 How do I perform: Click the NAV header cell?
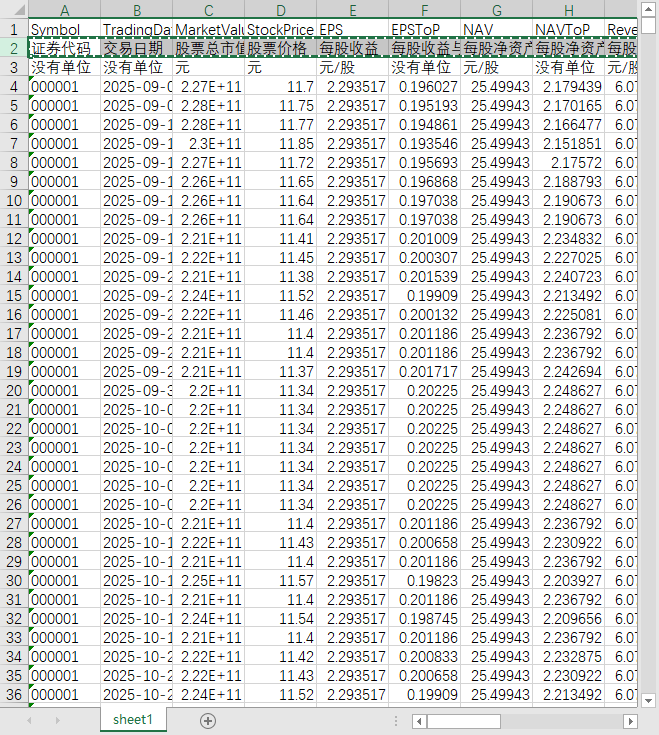(x=496, y=29)
